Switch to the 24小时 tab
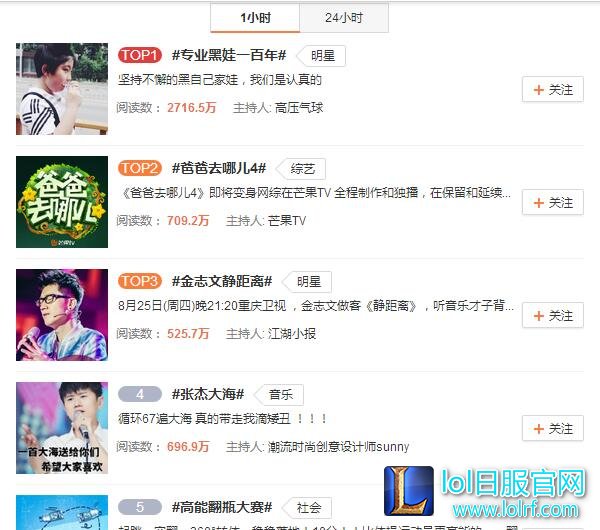The height and width of the screenshot is (530, 600). (344, 18)
